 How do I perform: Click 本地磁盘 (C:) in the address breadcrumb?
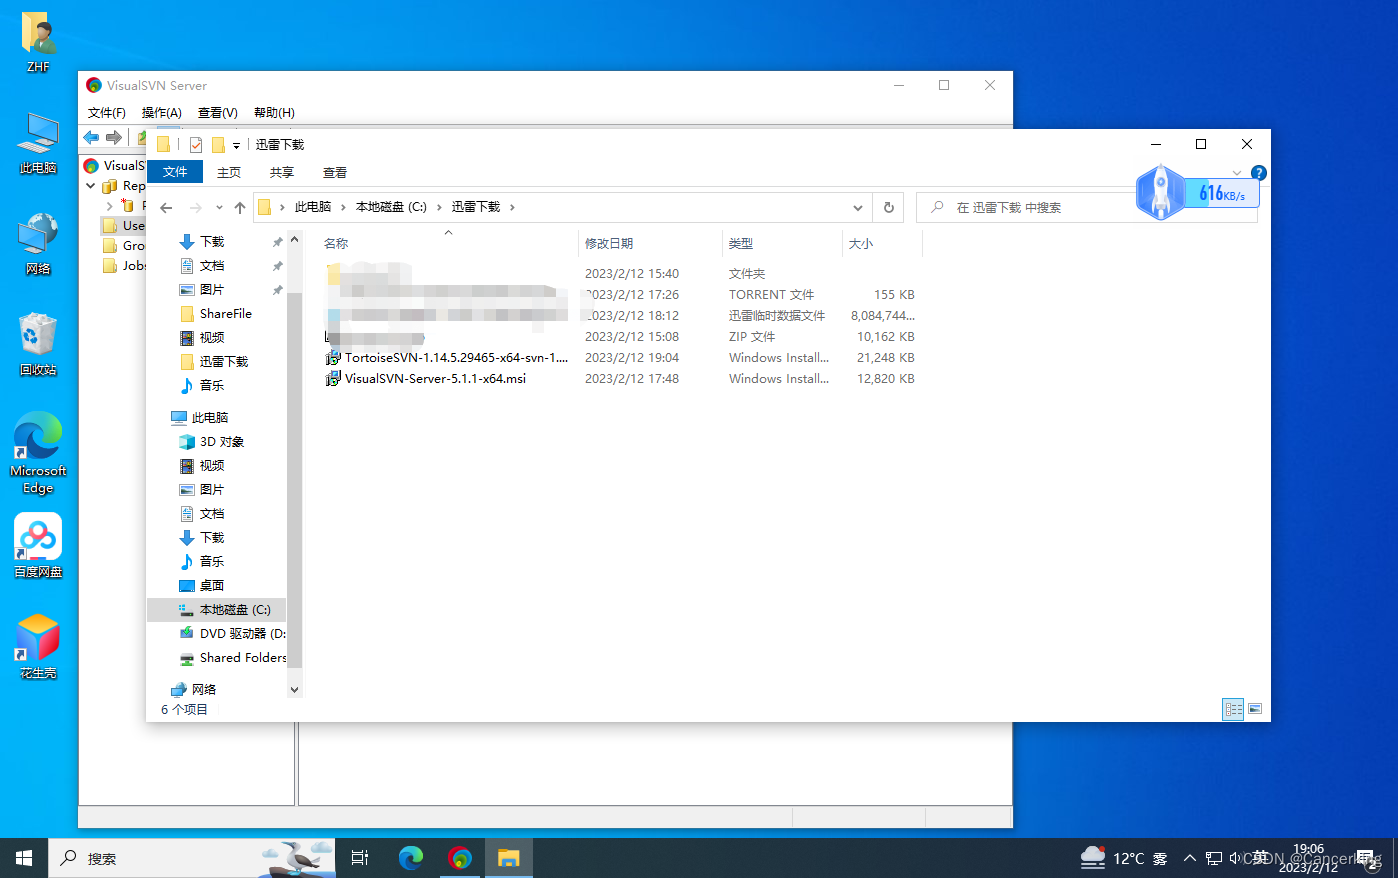coord(391,207)
